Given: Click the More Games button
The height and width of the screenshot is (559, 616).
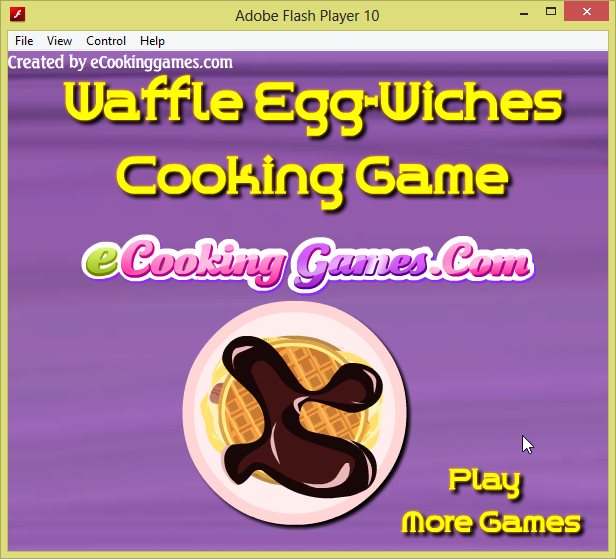Looking at the screenshot, I should coord(491,523).
